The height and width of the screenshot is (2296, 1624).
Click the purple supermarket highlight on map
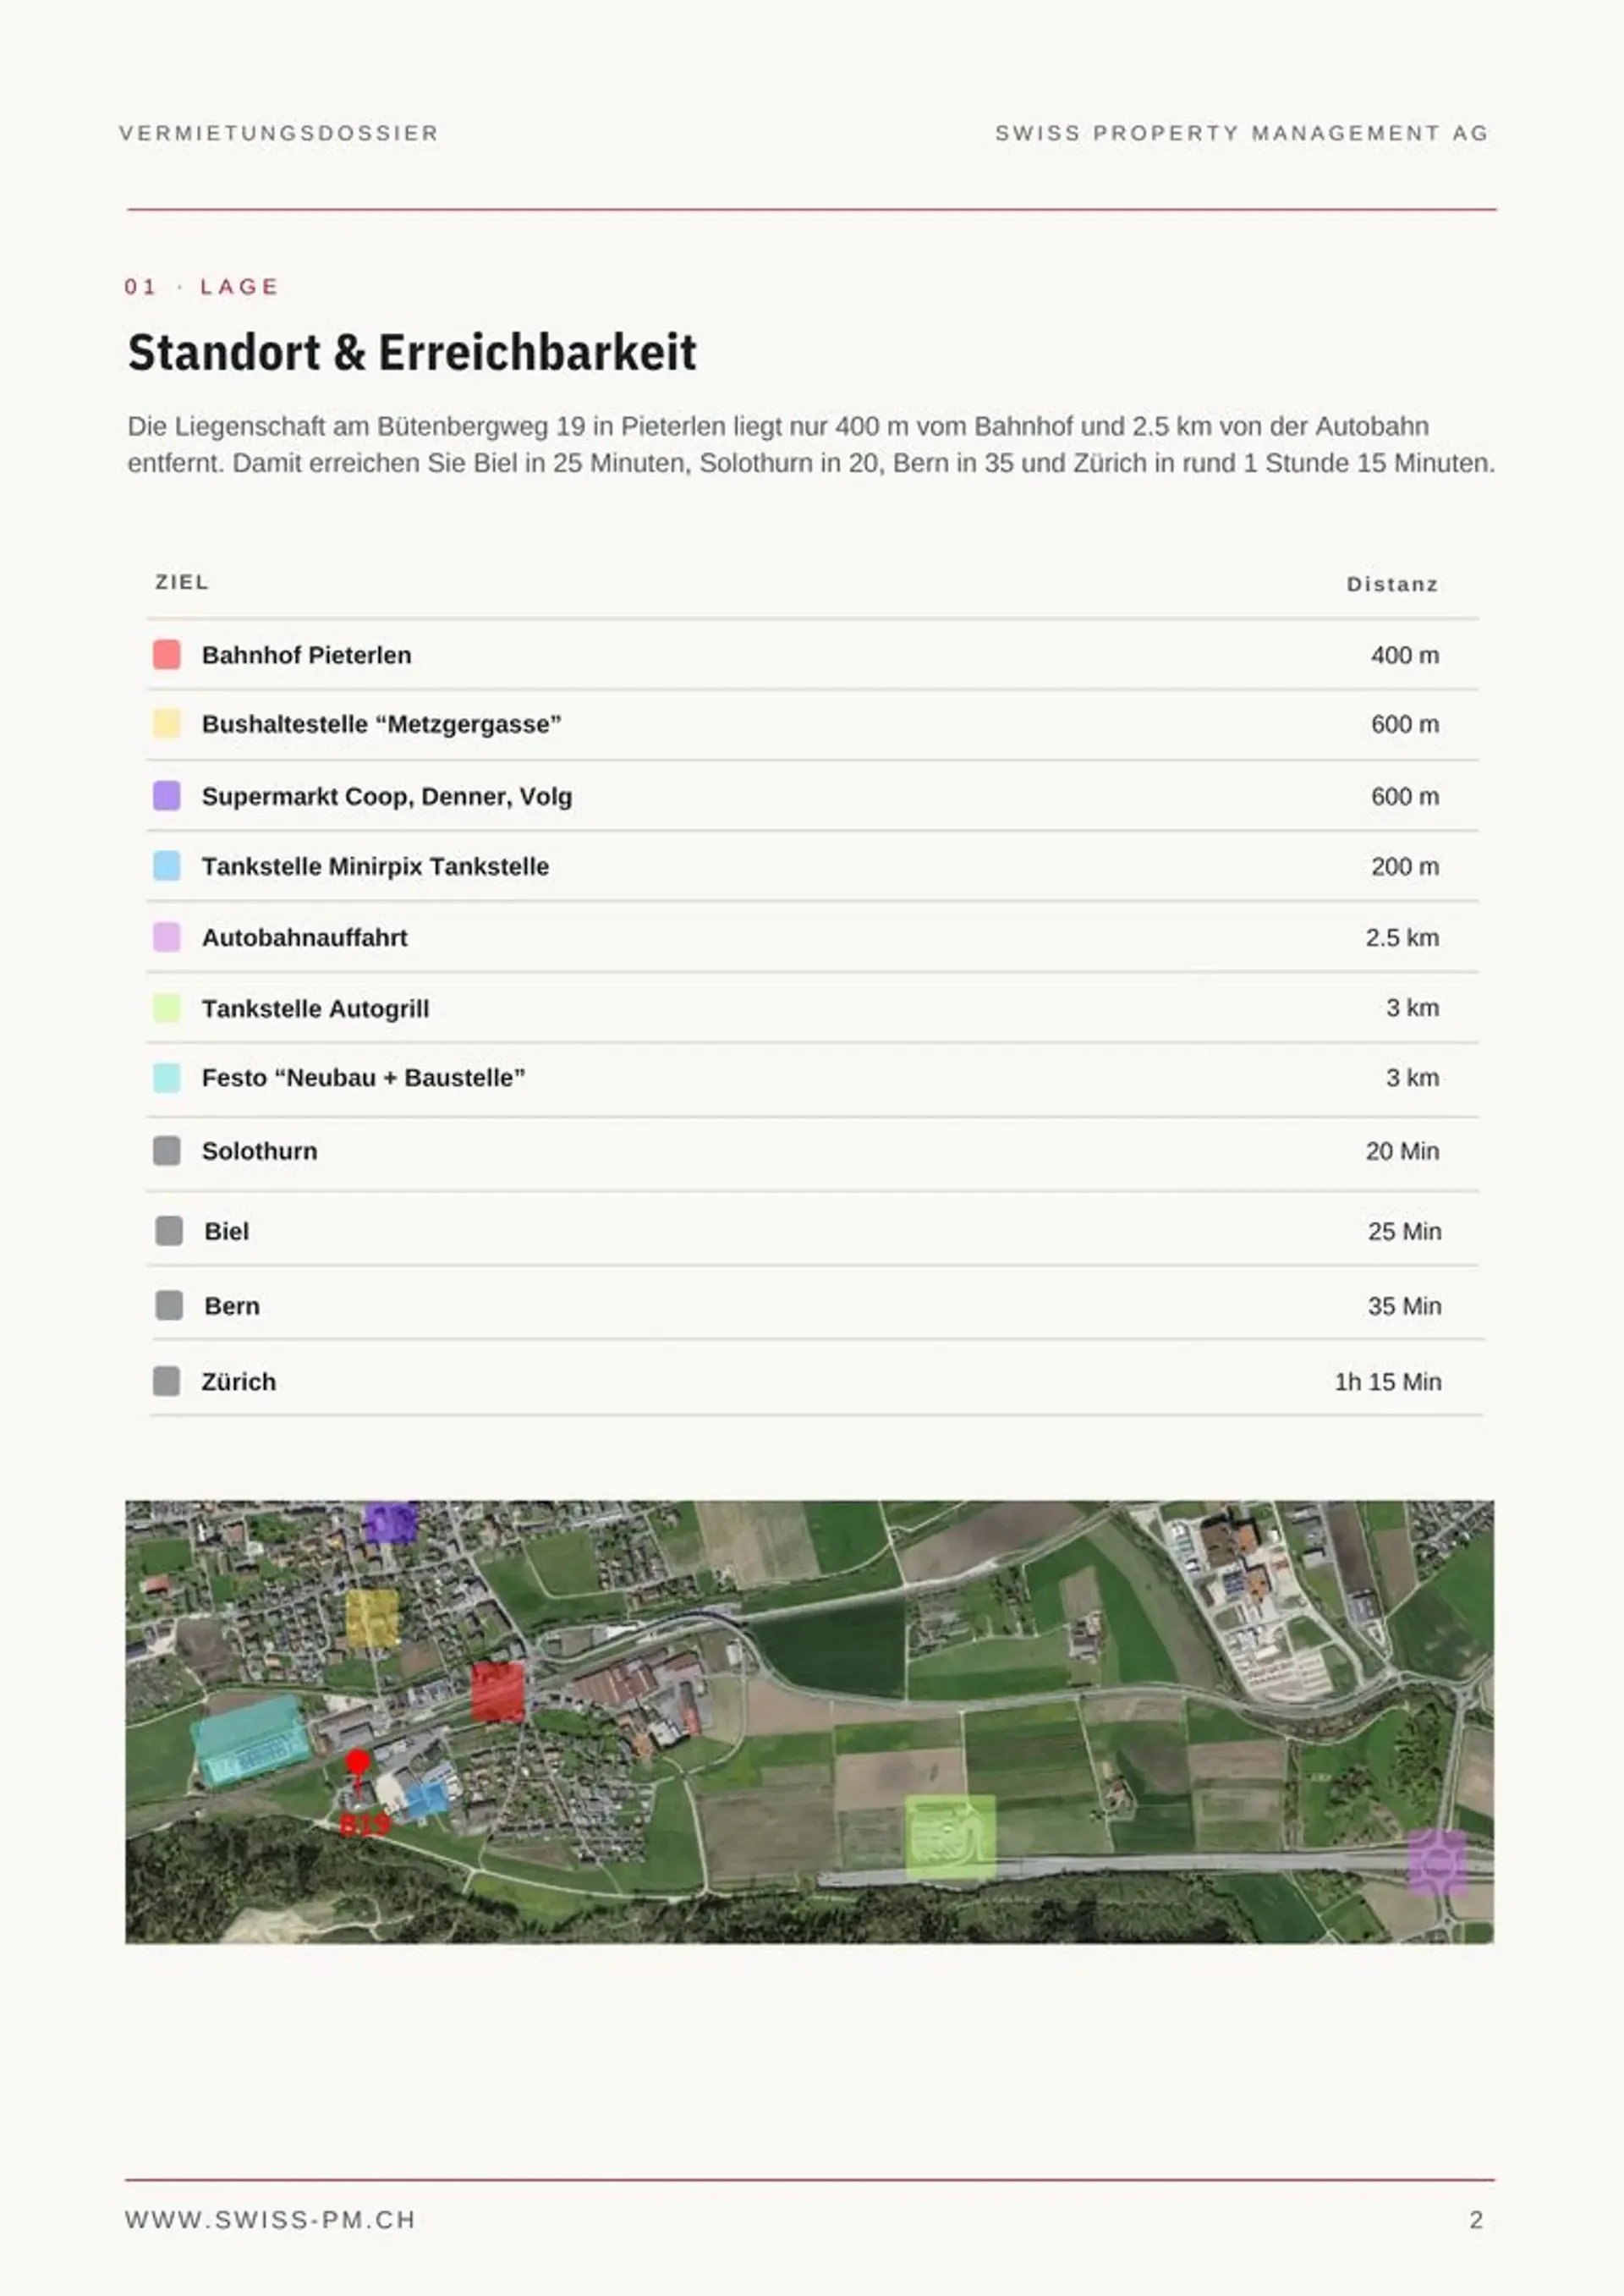coord(390,1523)
